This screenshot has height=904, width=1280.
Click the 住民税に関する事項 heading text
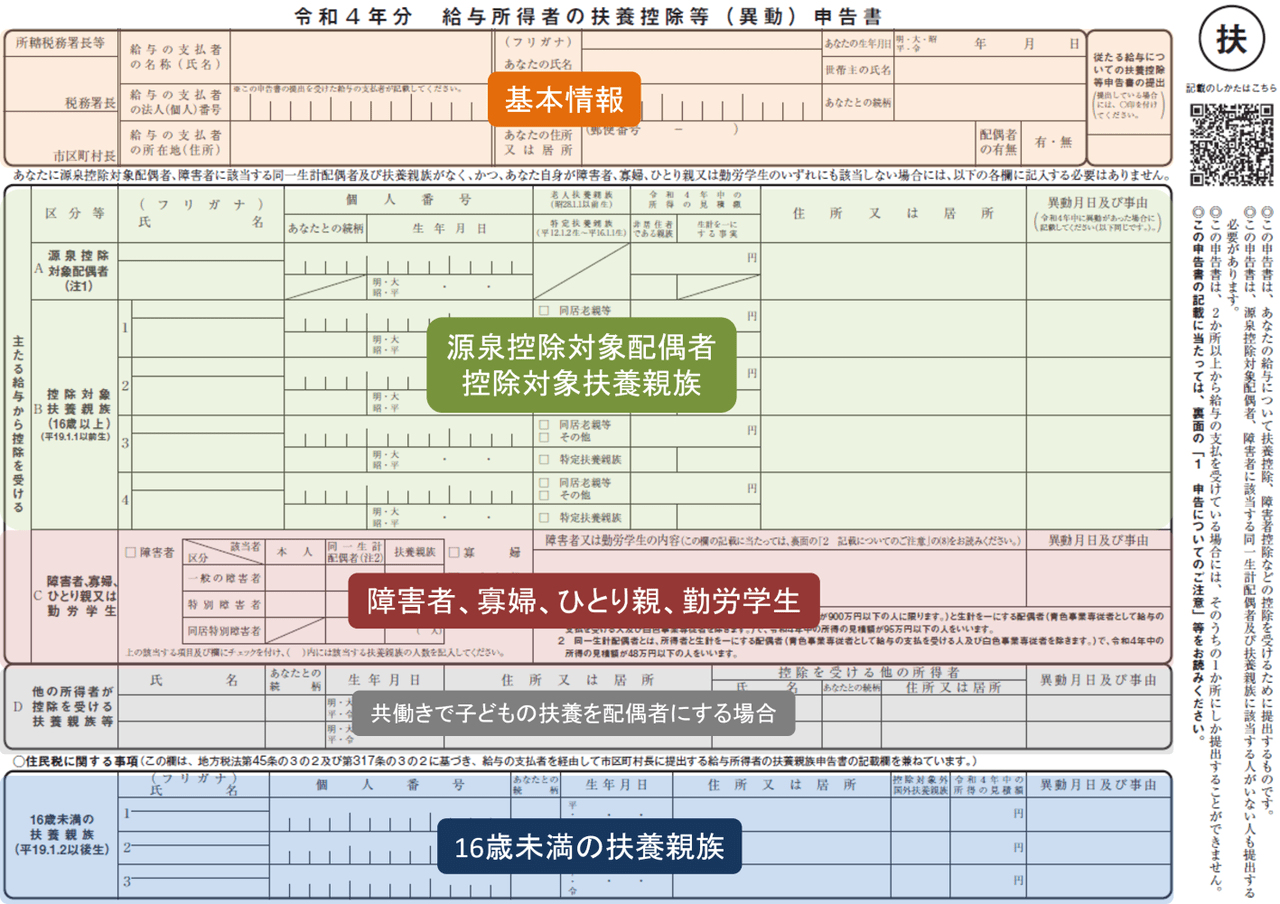coord(74,761)
